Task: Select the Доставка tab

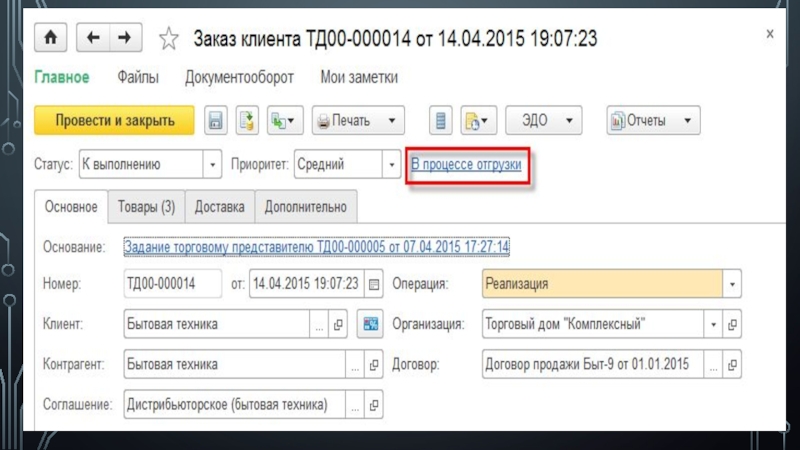Action: (219, 207)
